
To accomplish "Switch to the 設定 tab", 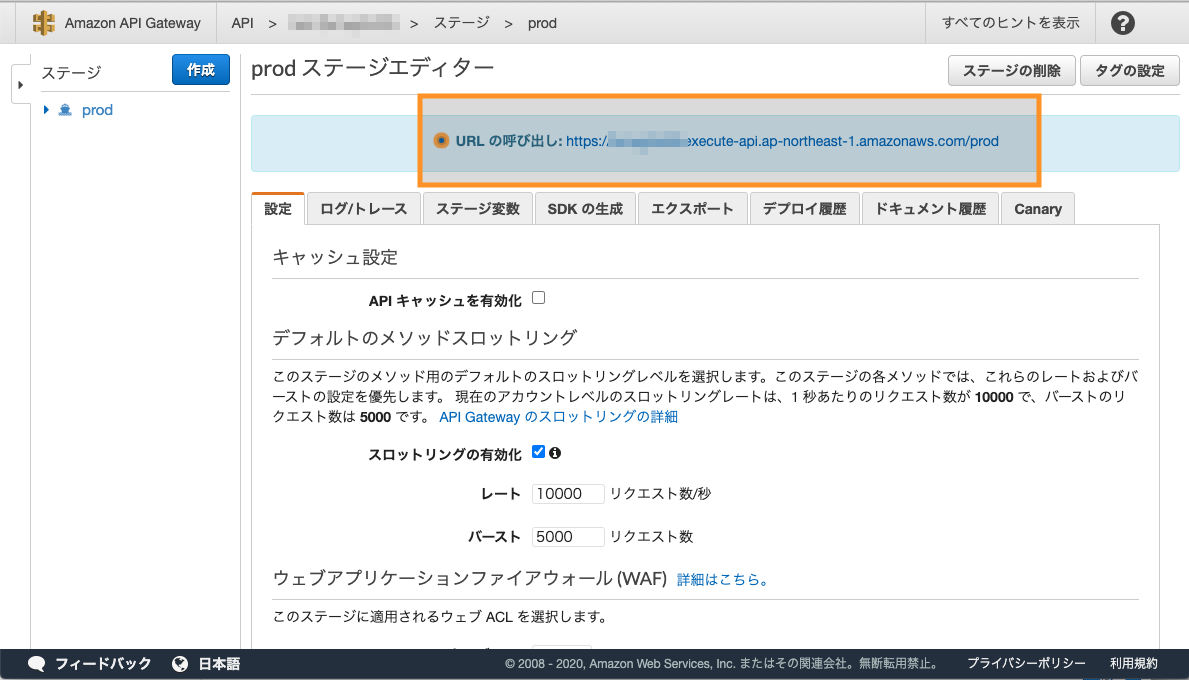I will 278,209.
